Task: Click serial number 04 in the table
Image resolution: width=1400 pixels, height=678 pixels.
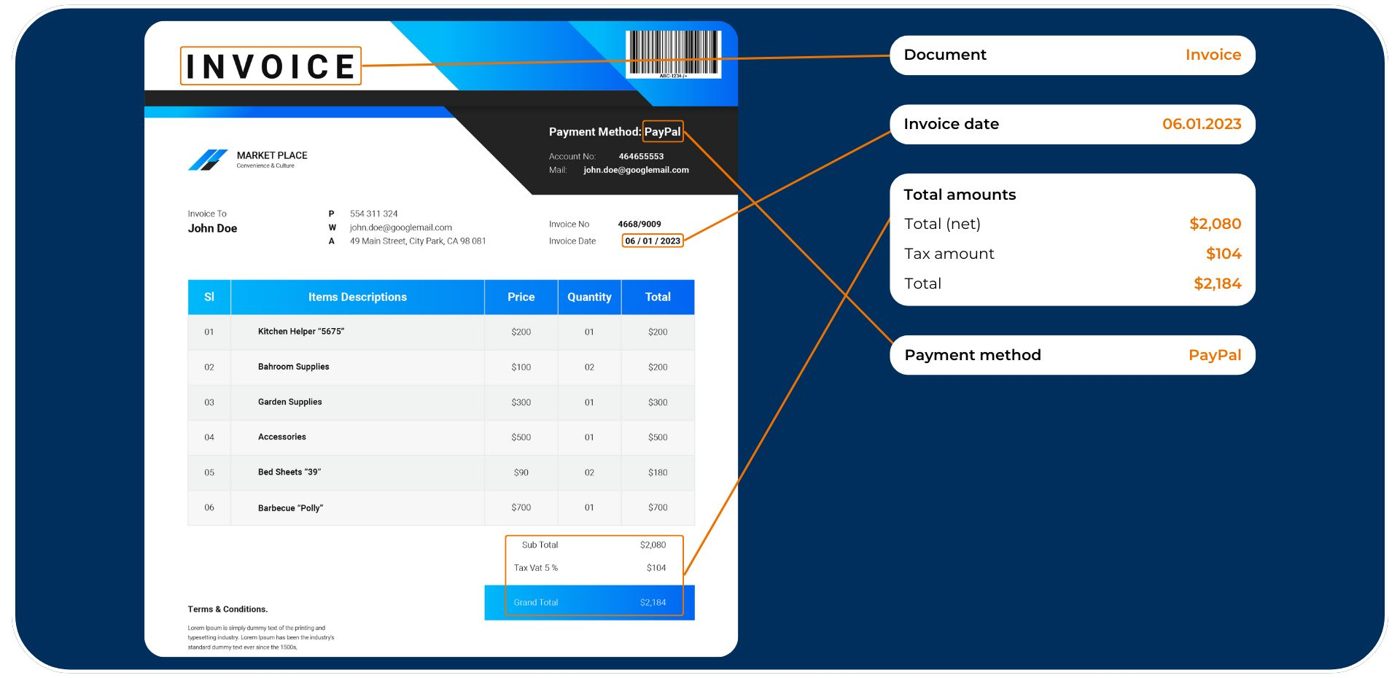Action: point(209,437)
